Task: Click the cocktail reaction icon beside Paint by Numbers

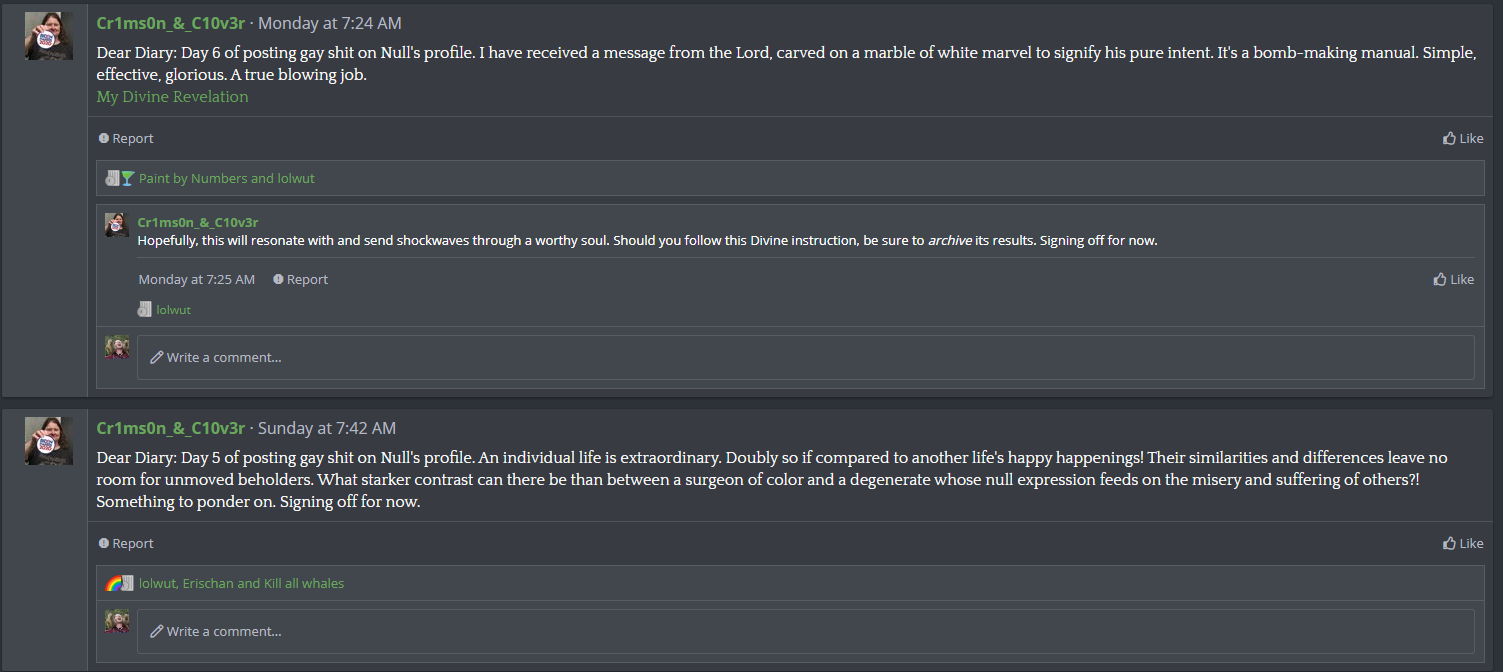Action: pos(127,178)
